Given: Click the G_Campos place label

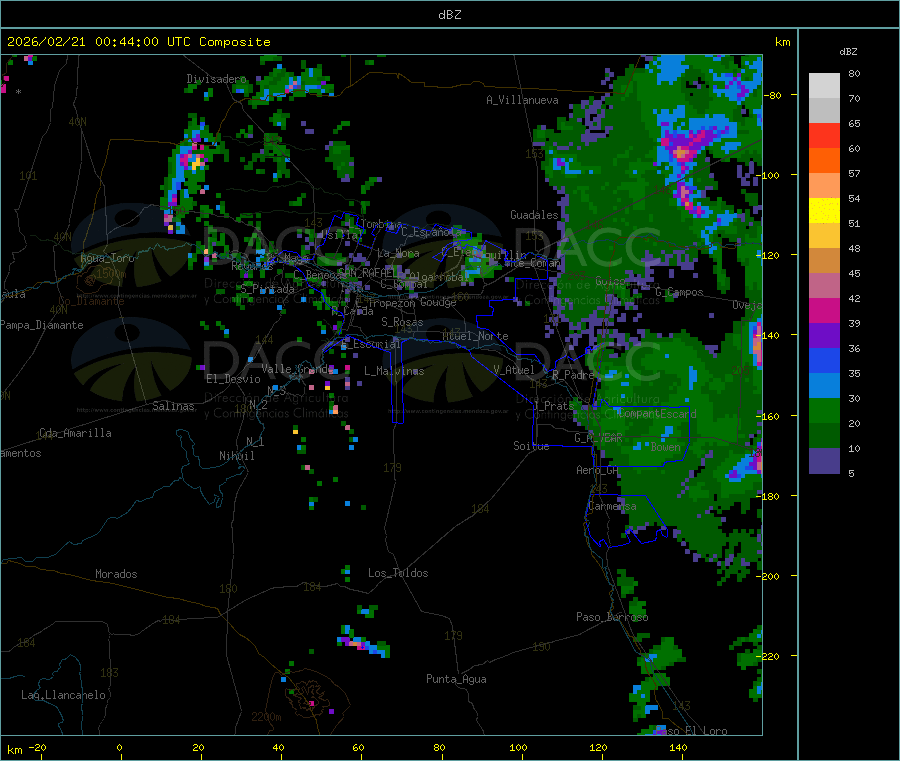Looking at the screenshot, I should (679, 292).
